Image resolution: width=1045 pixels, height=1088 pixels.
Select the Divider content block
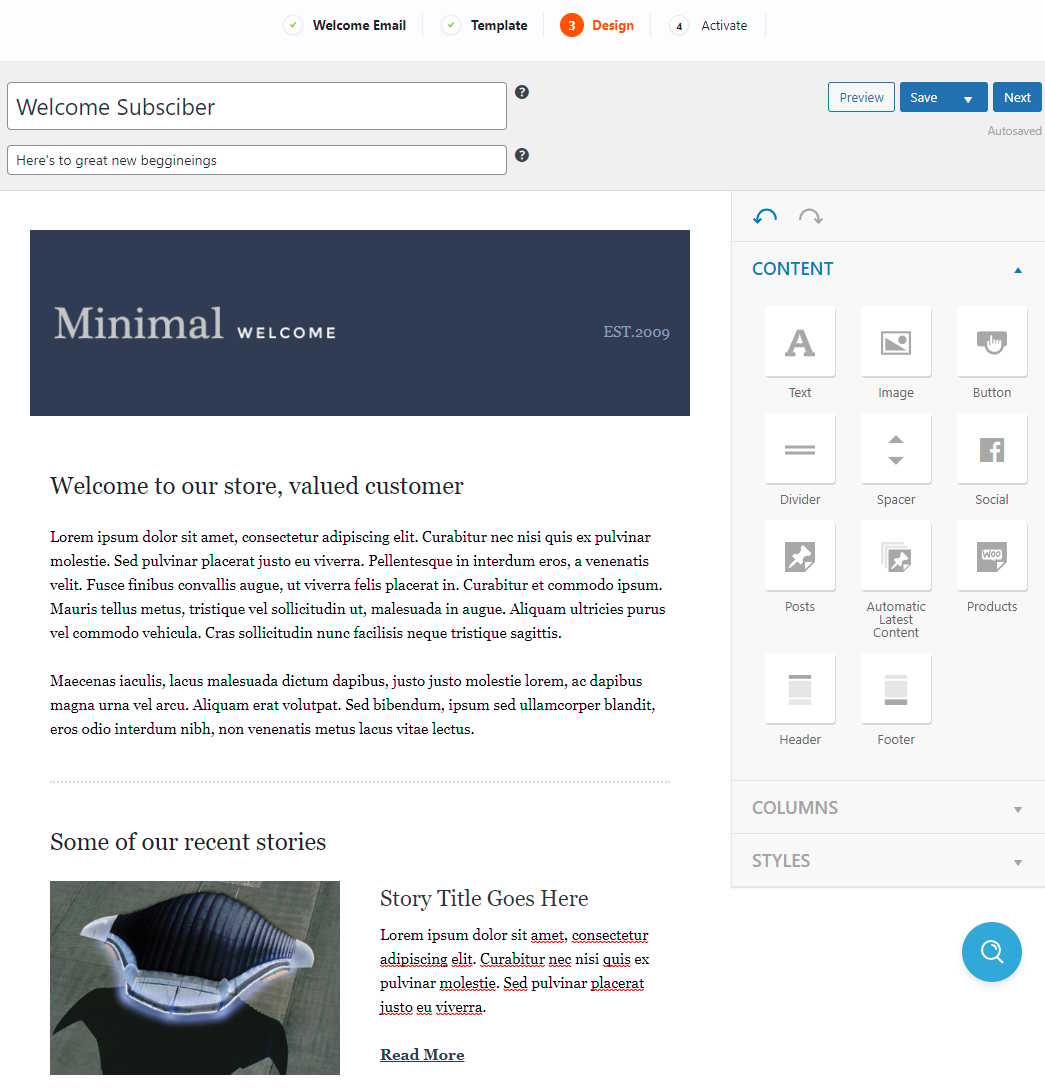[799, 449]
